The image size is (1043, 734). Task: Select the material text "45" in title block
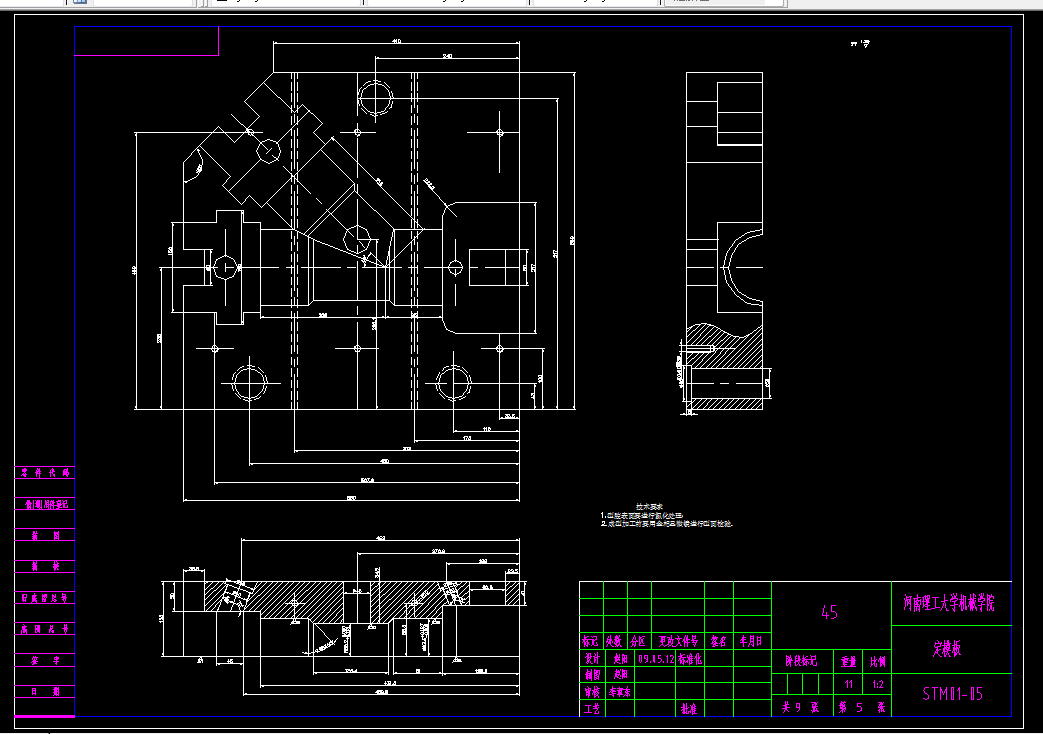point(829,612)
